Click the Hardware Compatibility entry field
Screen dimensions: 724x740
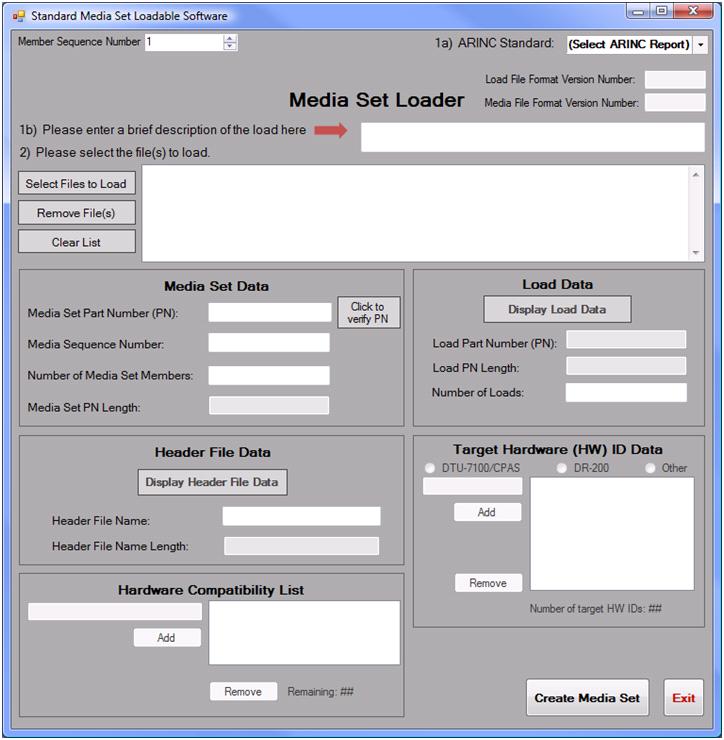click(x=115, y=612)
